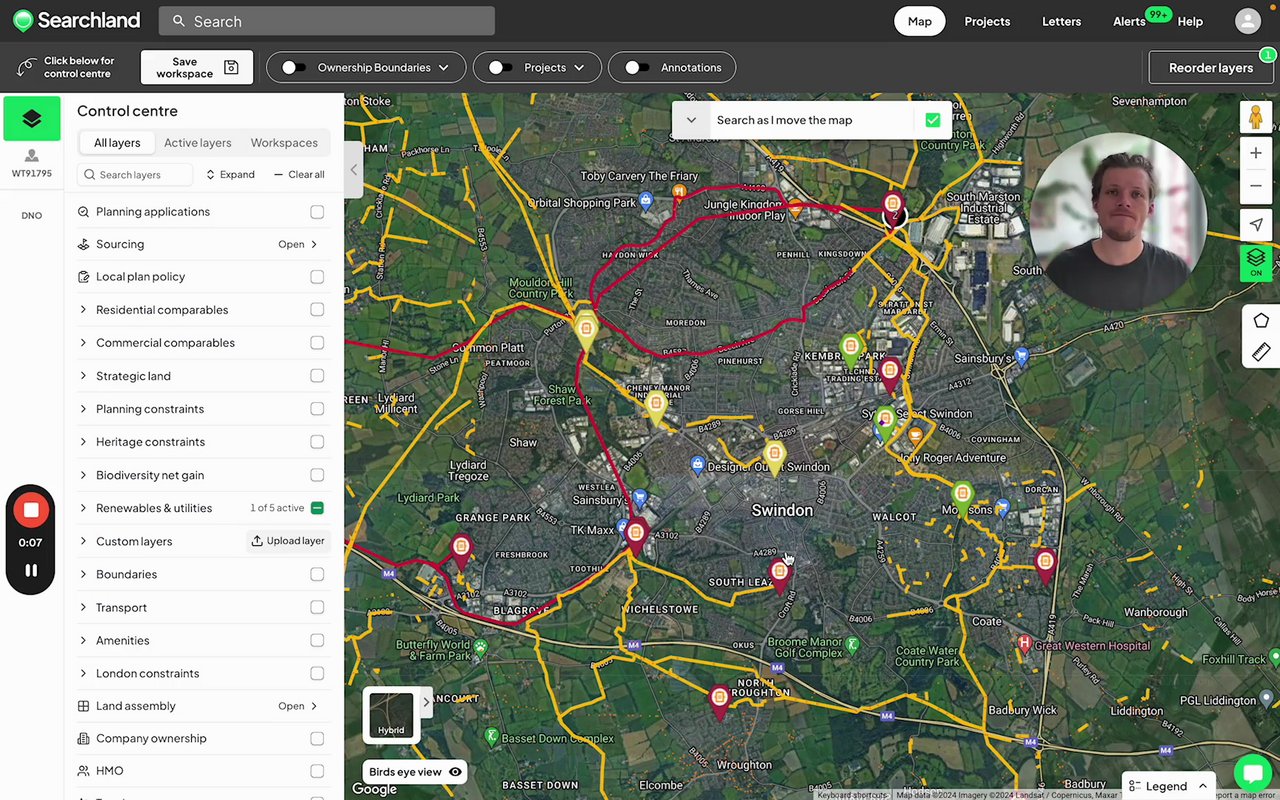Open the chat support bubble

tap(1252, 773)
